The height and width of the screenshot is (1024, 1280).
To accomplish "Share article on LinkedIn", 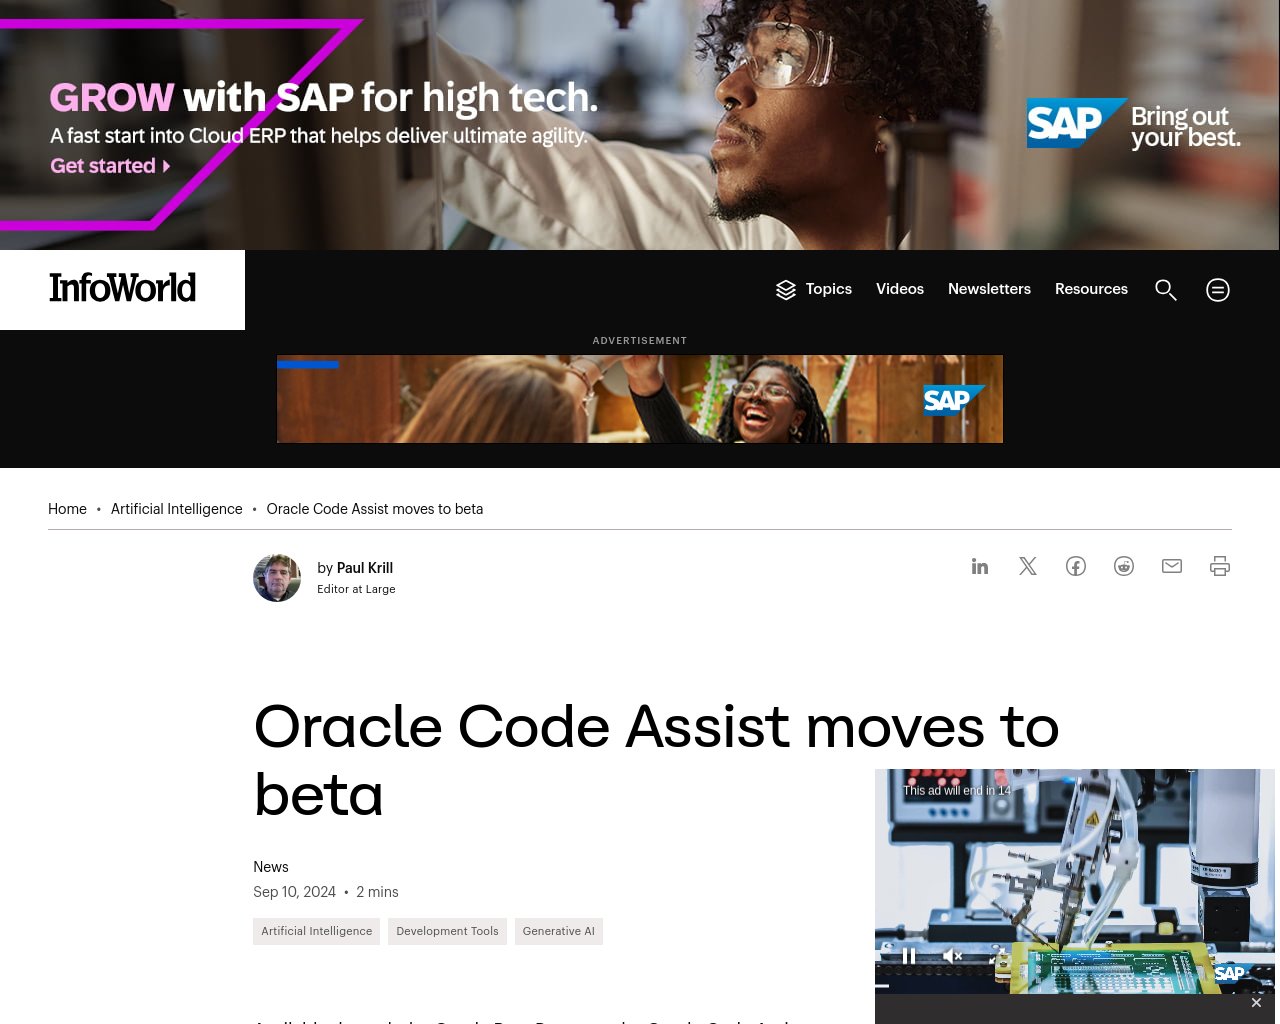I will pos(980,566).
